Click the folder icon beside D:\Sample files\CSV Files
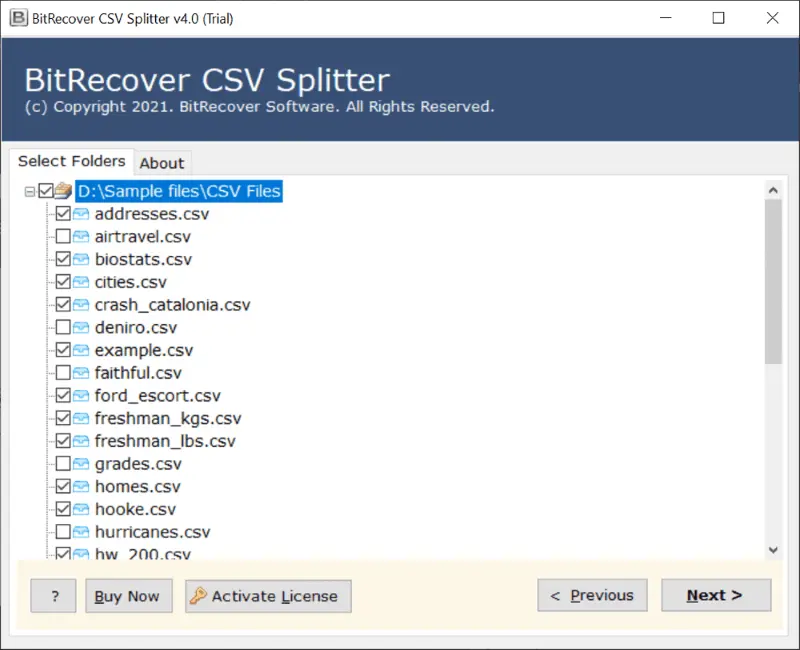The image size is (800, 650). pyautogui.click(x=64, y=191)
